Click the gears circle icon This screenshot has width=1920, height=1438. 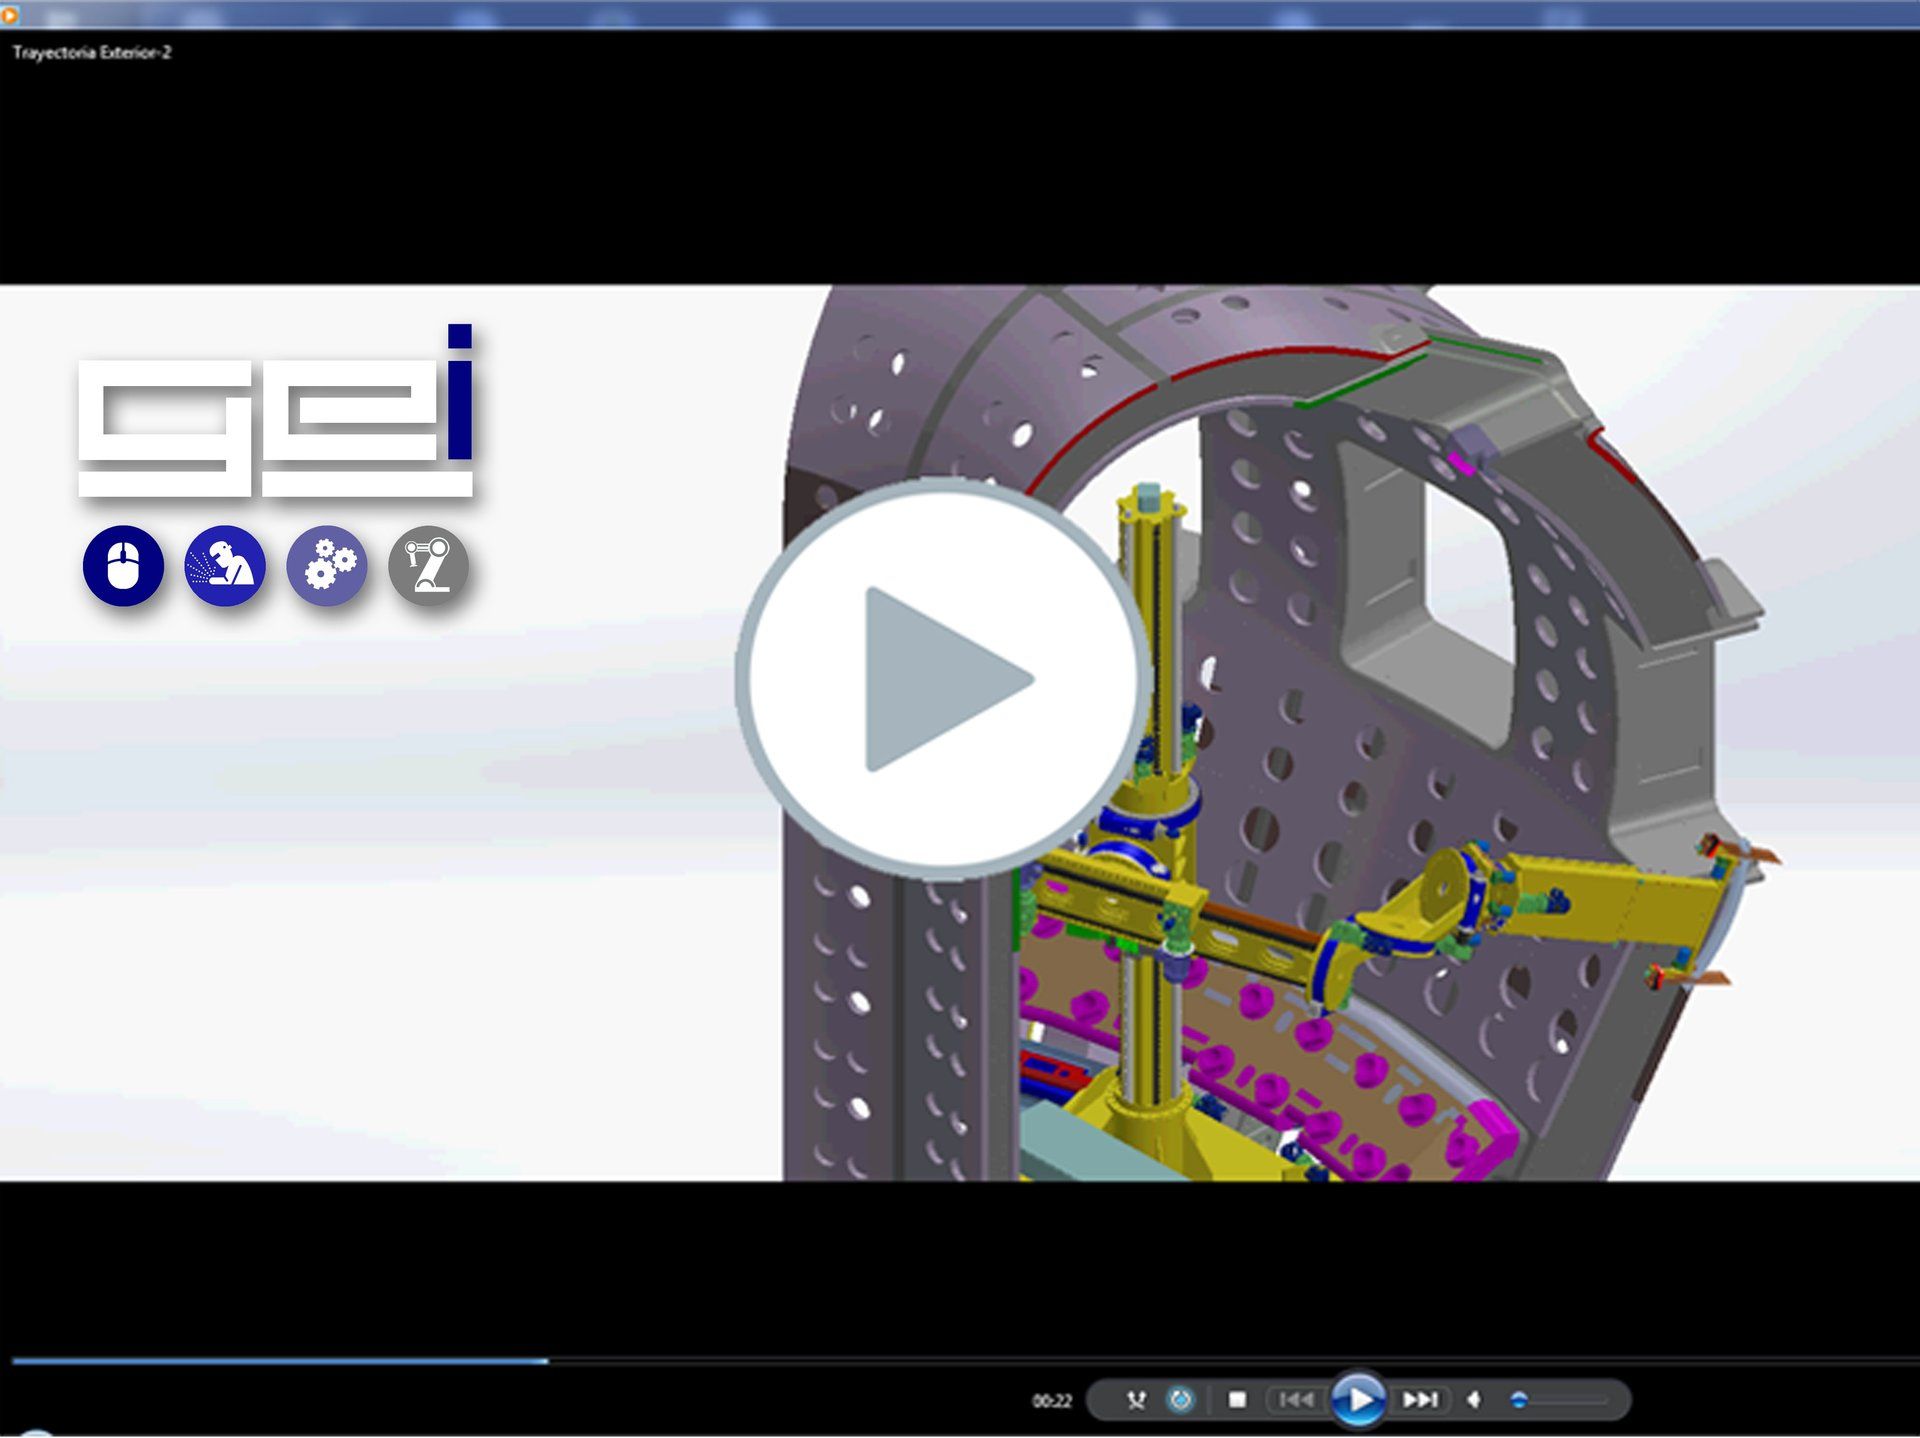[327, 566]
